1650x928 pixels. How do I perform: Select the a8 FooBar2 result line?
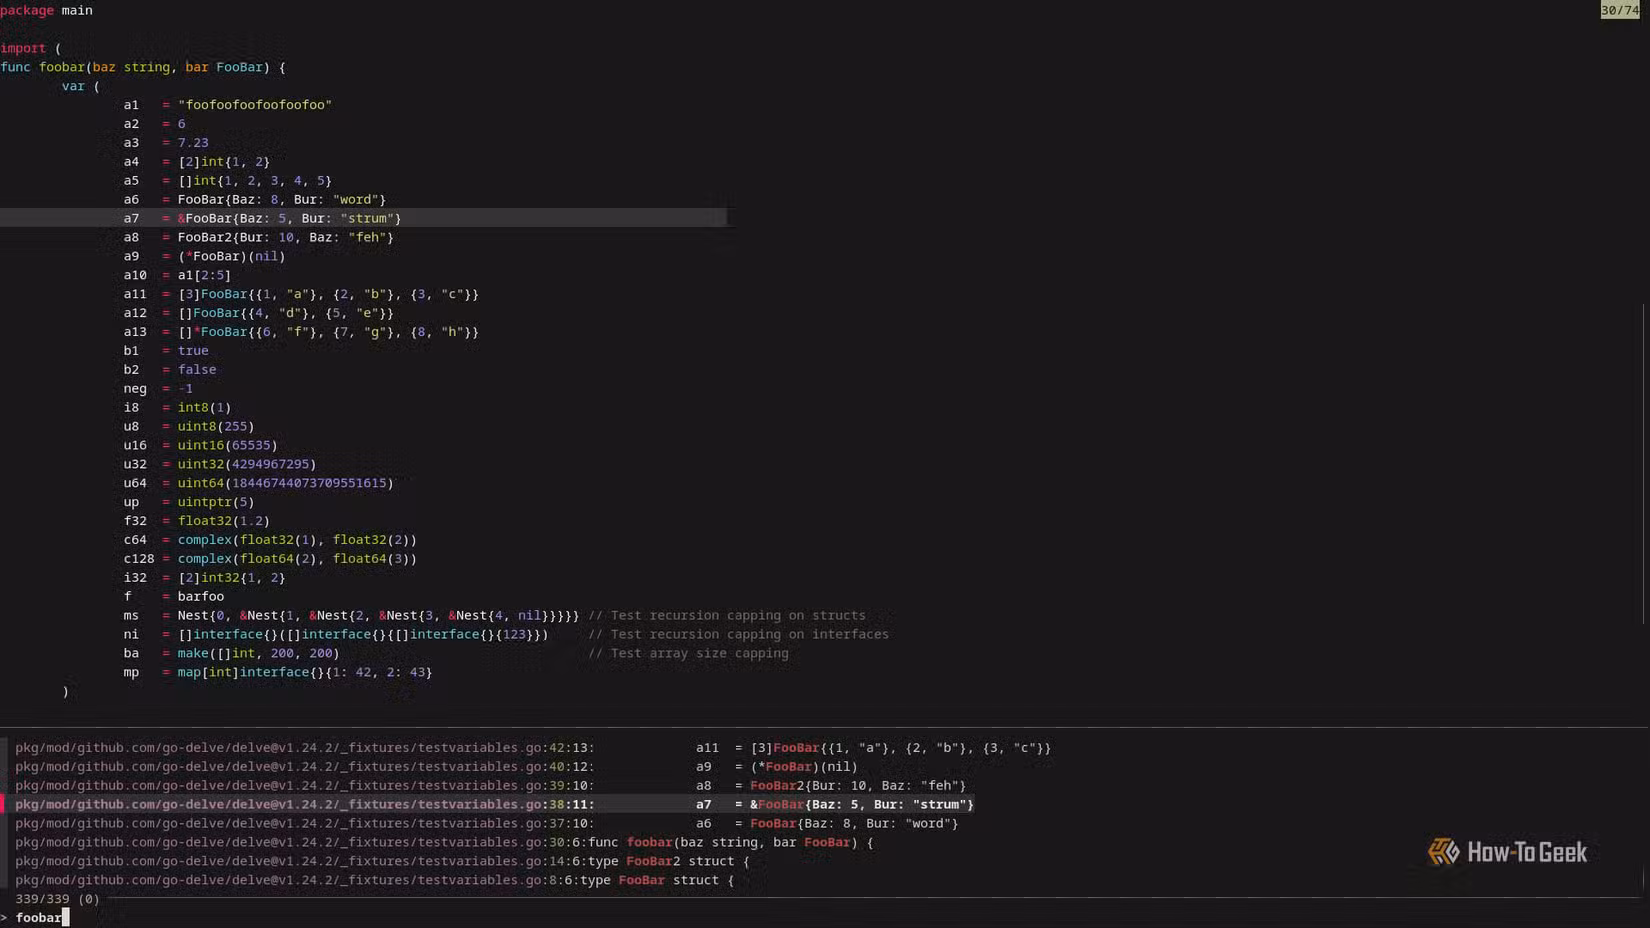click(x=490, y=786)
